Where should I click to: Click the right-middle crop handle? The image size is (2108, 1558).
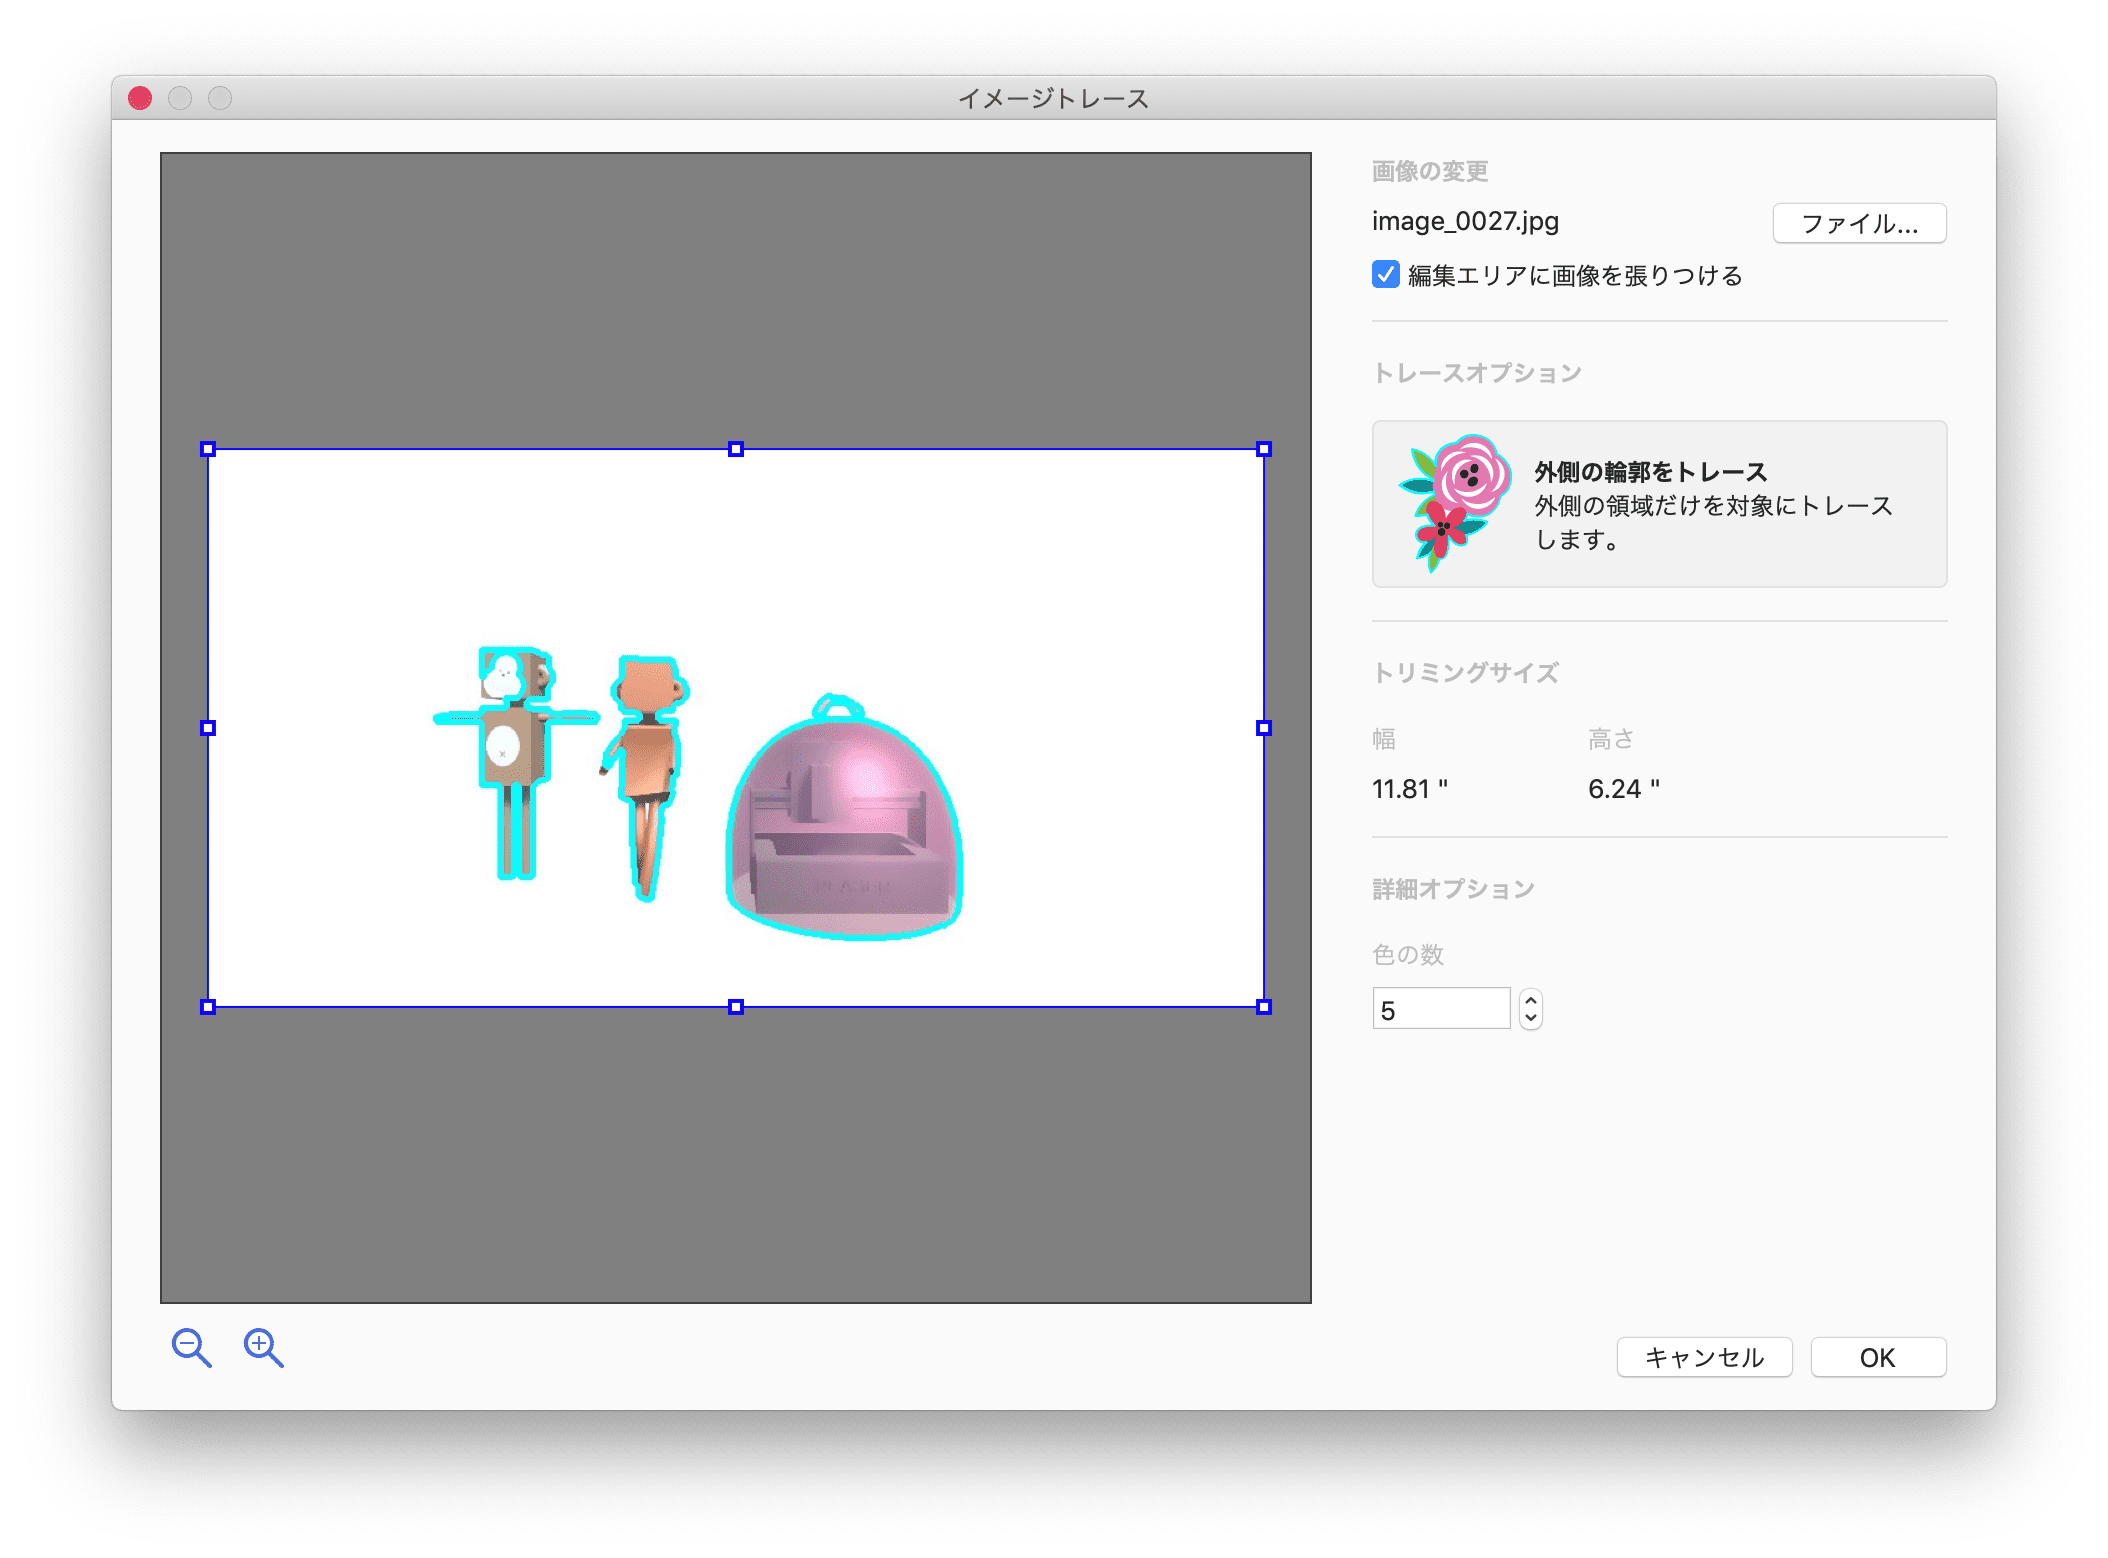click(1264, 728)
